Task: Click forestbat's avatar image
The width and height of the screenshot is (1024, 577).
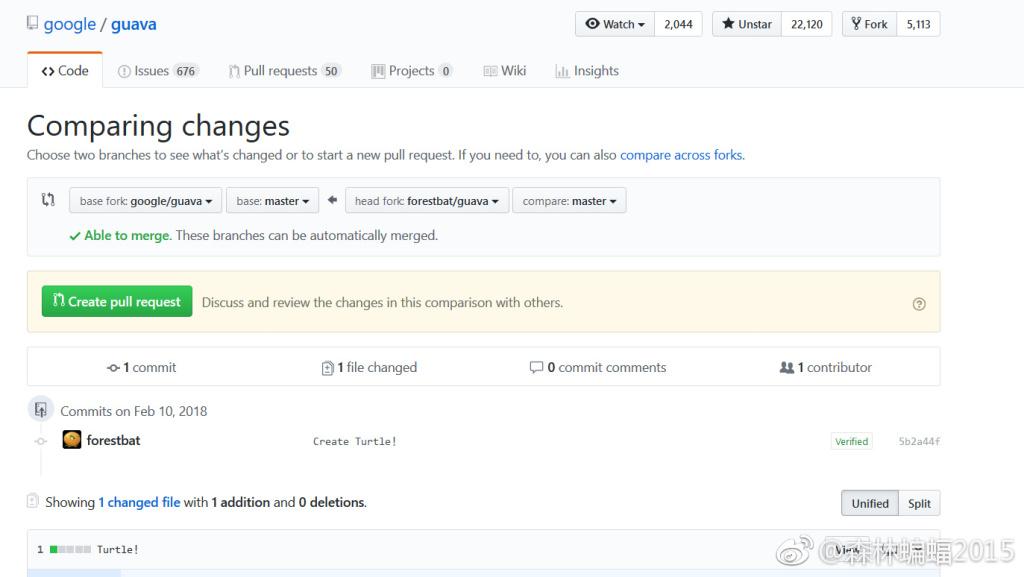Action: pos(72,440)
